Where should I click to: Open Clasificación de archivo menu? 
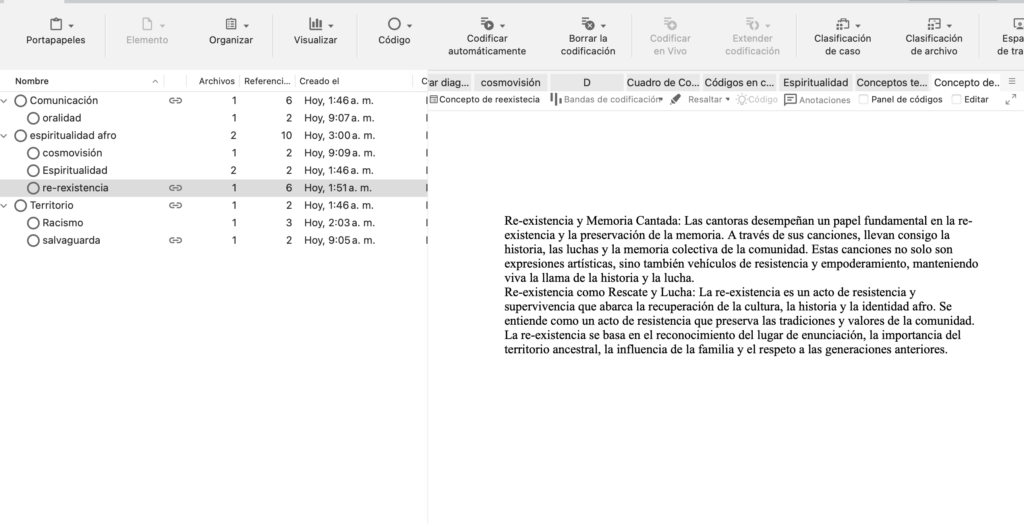point(934,37)
